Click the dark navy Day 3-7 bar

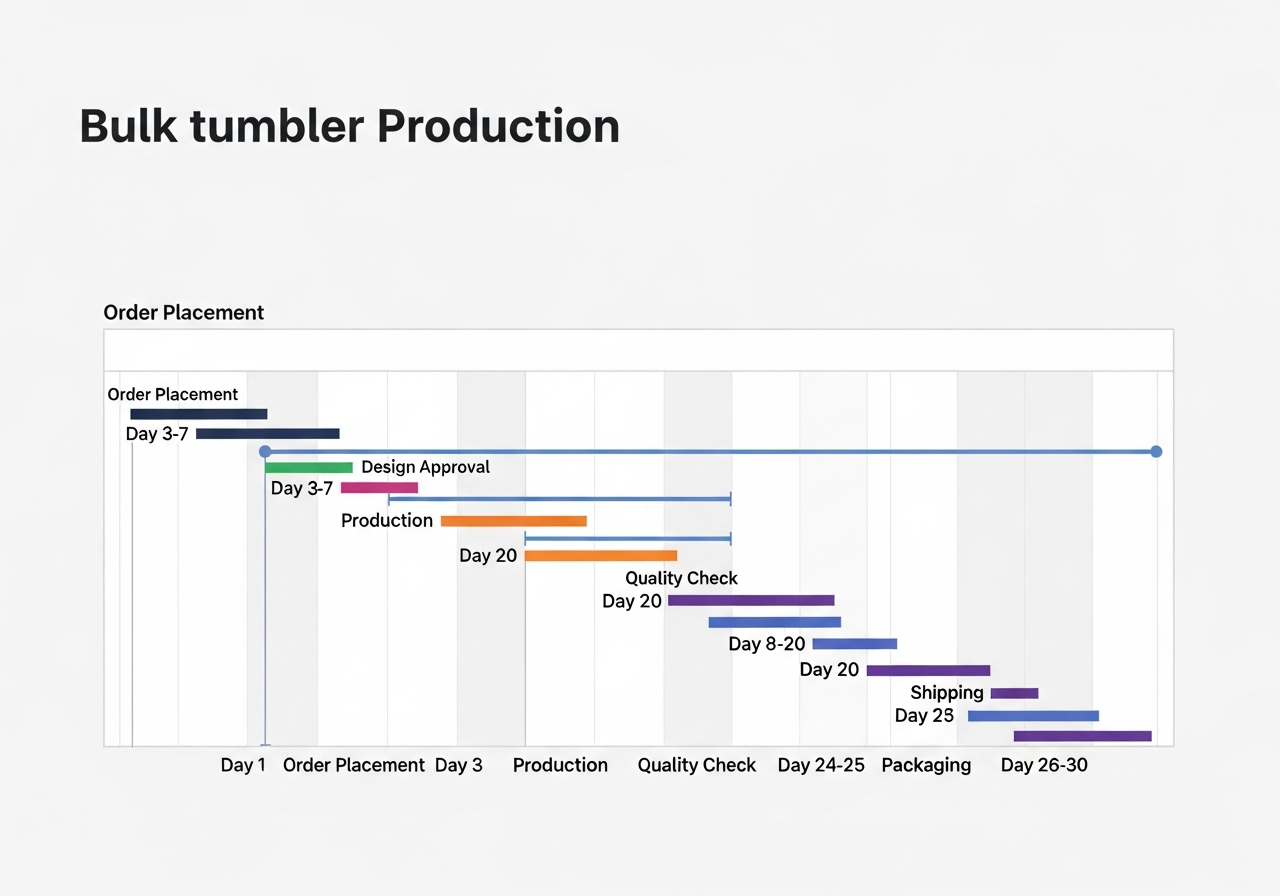coord(268,433)
